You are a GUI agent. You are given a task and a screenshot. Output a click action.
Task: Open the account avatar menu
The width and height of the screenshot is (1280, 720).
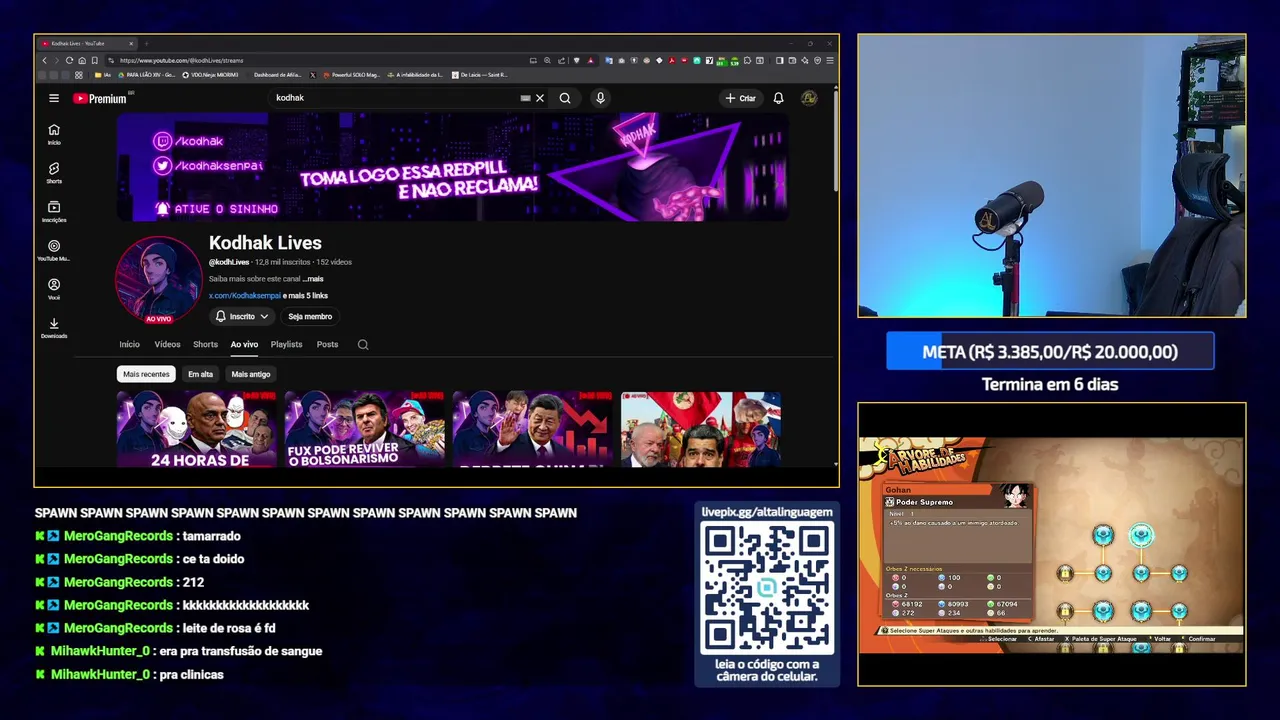pos(809,98)
